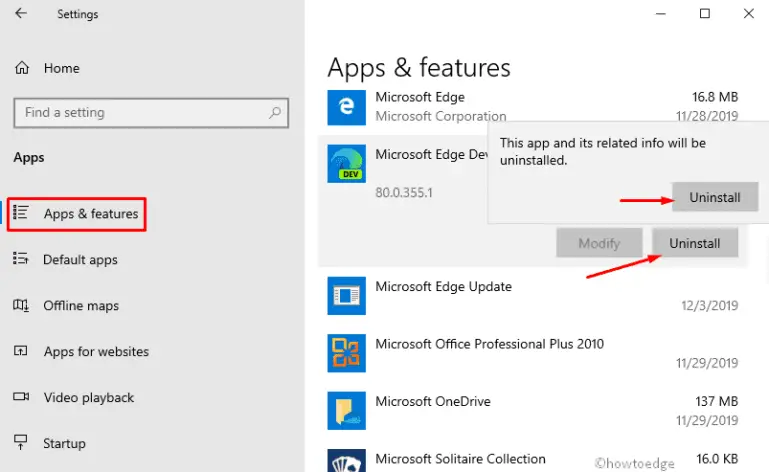Image resolution: width=769 pixels, height=472 pixels.
Task: Click the Apps for websites icon
Action: pyautogui.click(x=21, y=351)
